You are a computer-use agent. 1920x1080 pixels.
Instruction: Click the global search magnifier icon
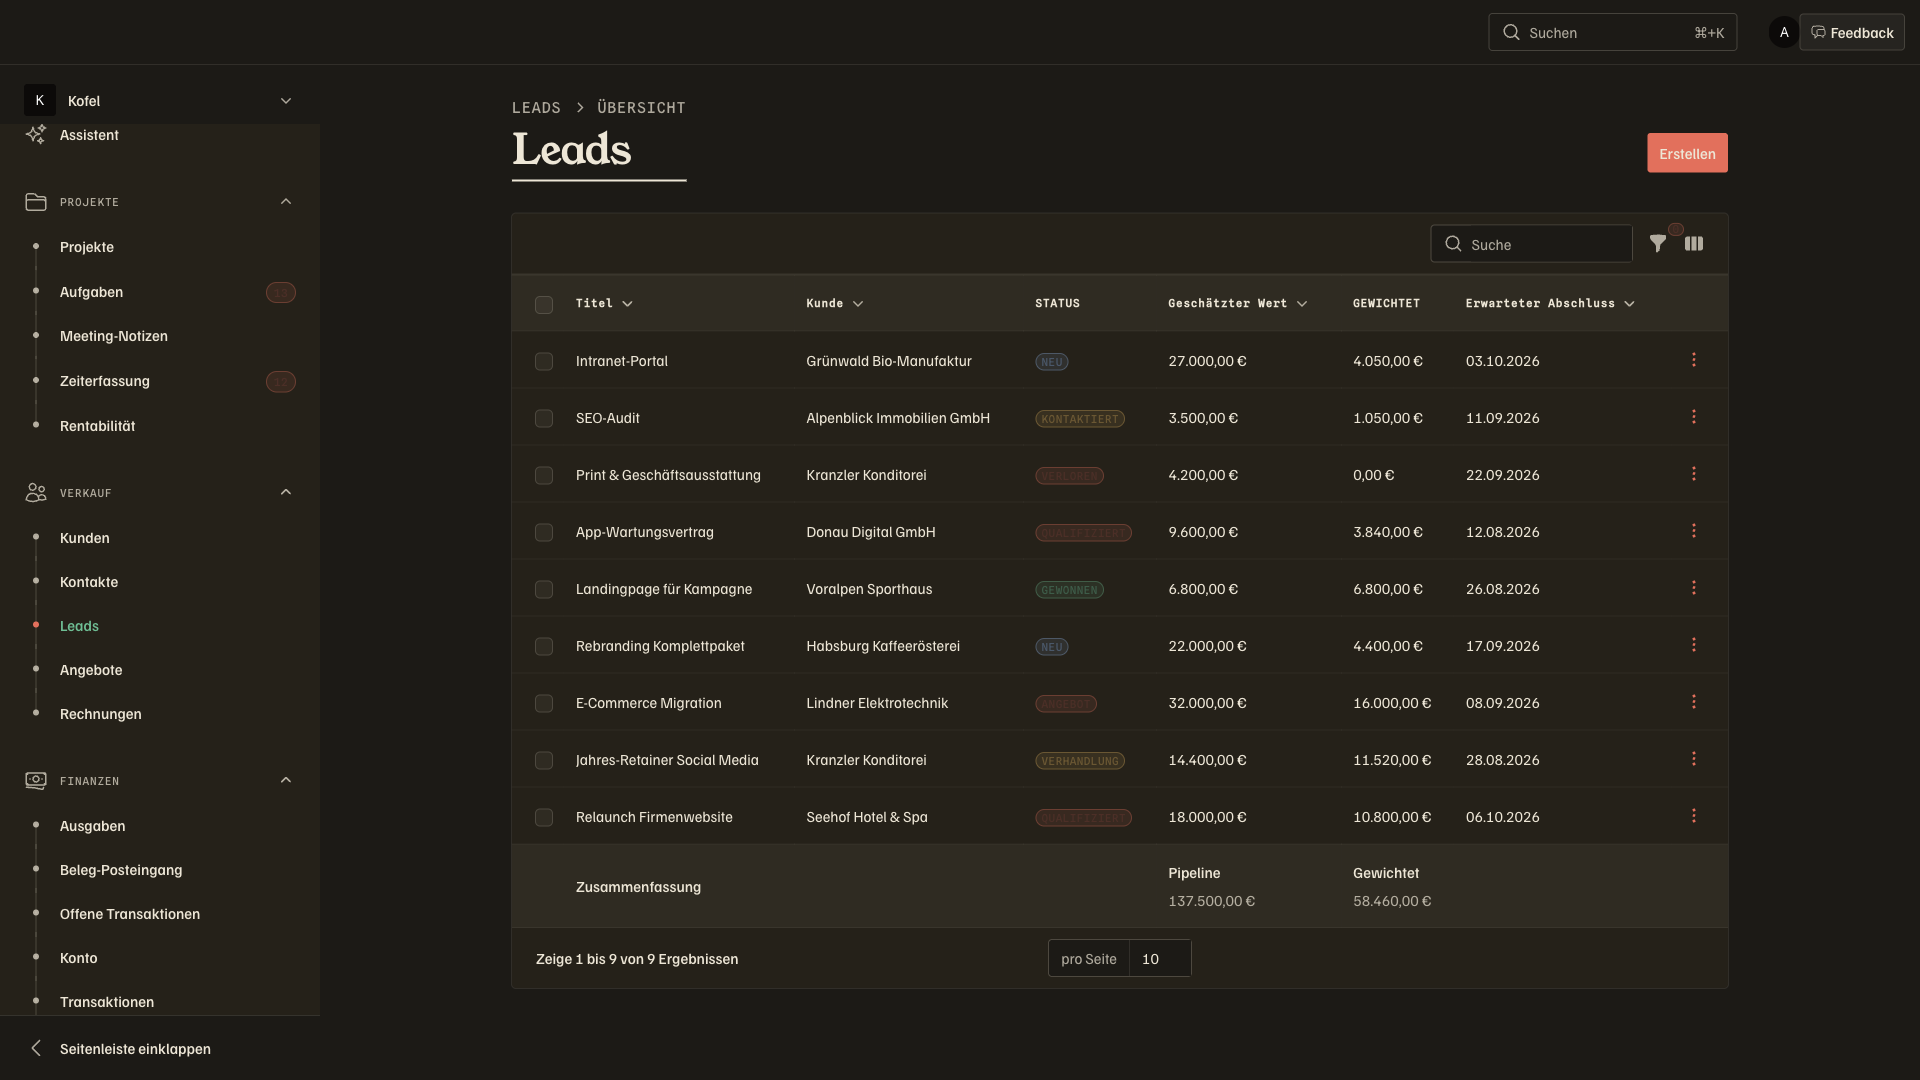coord(1512,32)
